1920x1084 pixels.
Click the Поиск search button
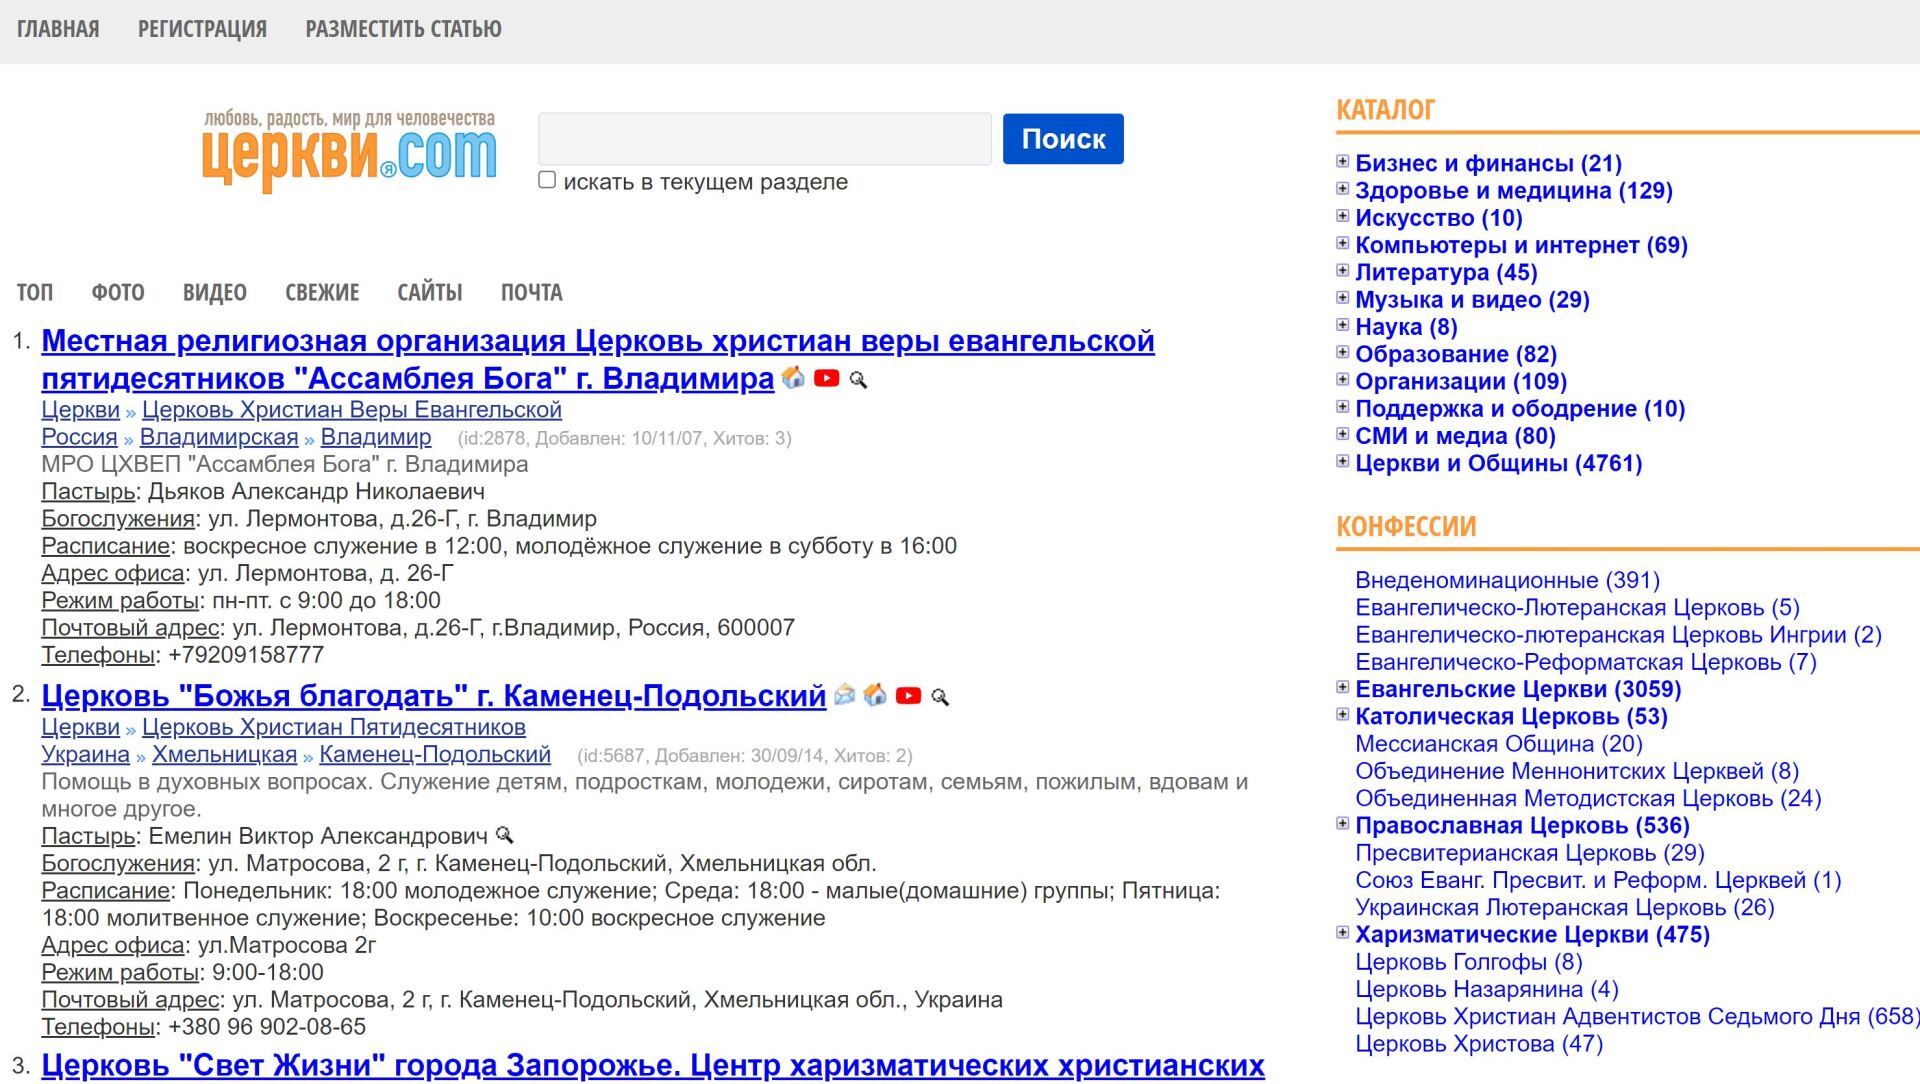[x=1063, y=139]
